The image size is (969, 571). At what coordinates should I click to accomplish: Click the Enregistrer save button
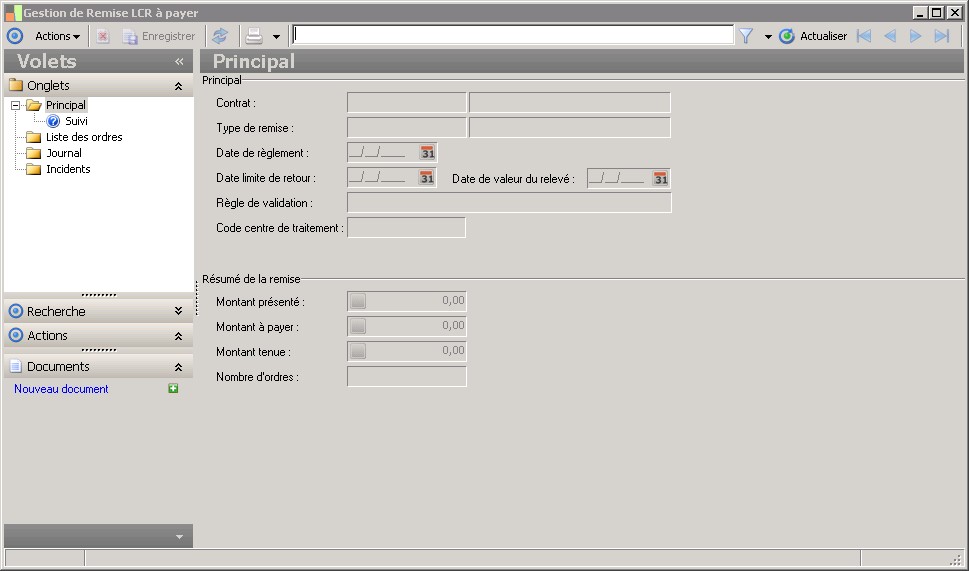[x=159, y=36]
